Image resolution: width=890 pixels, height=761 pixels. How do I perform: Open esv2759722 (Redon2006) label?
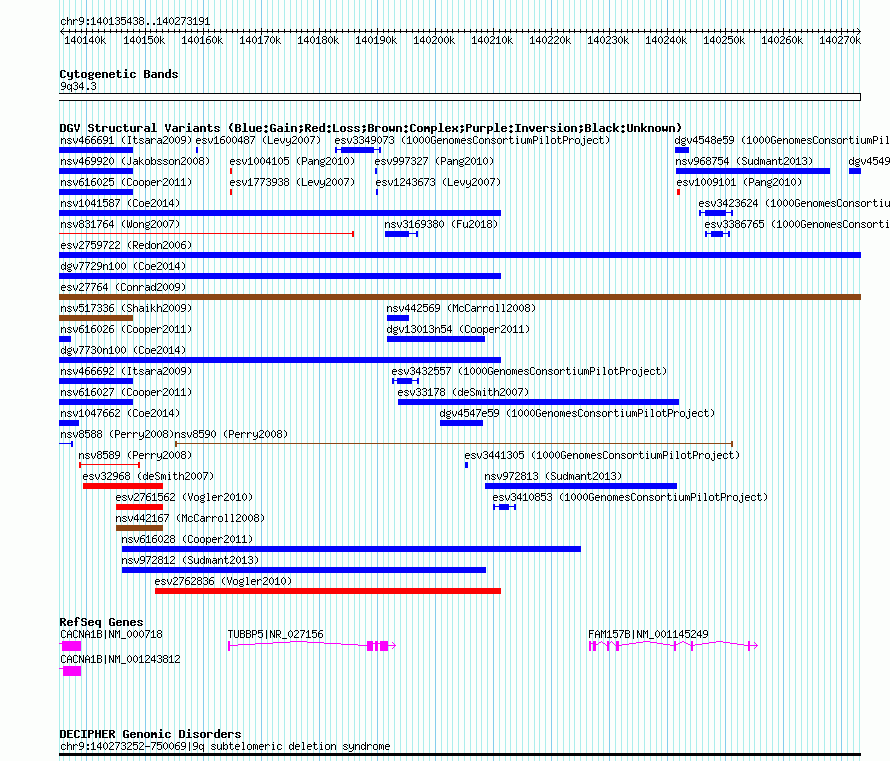126,245
